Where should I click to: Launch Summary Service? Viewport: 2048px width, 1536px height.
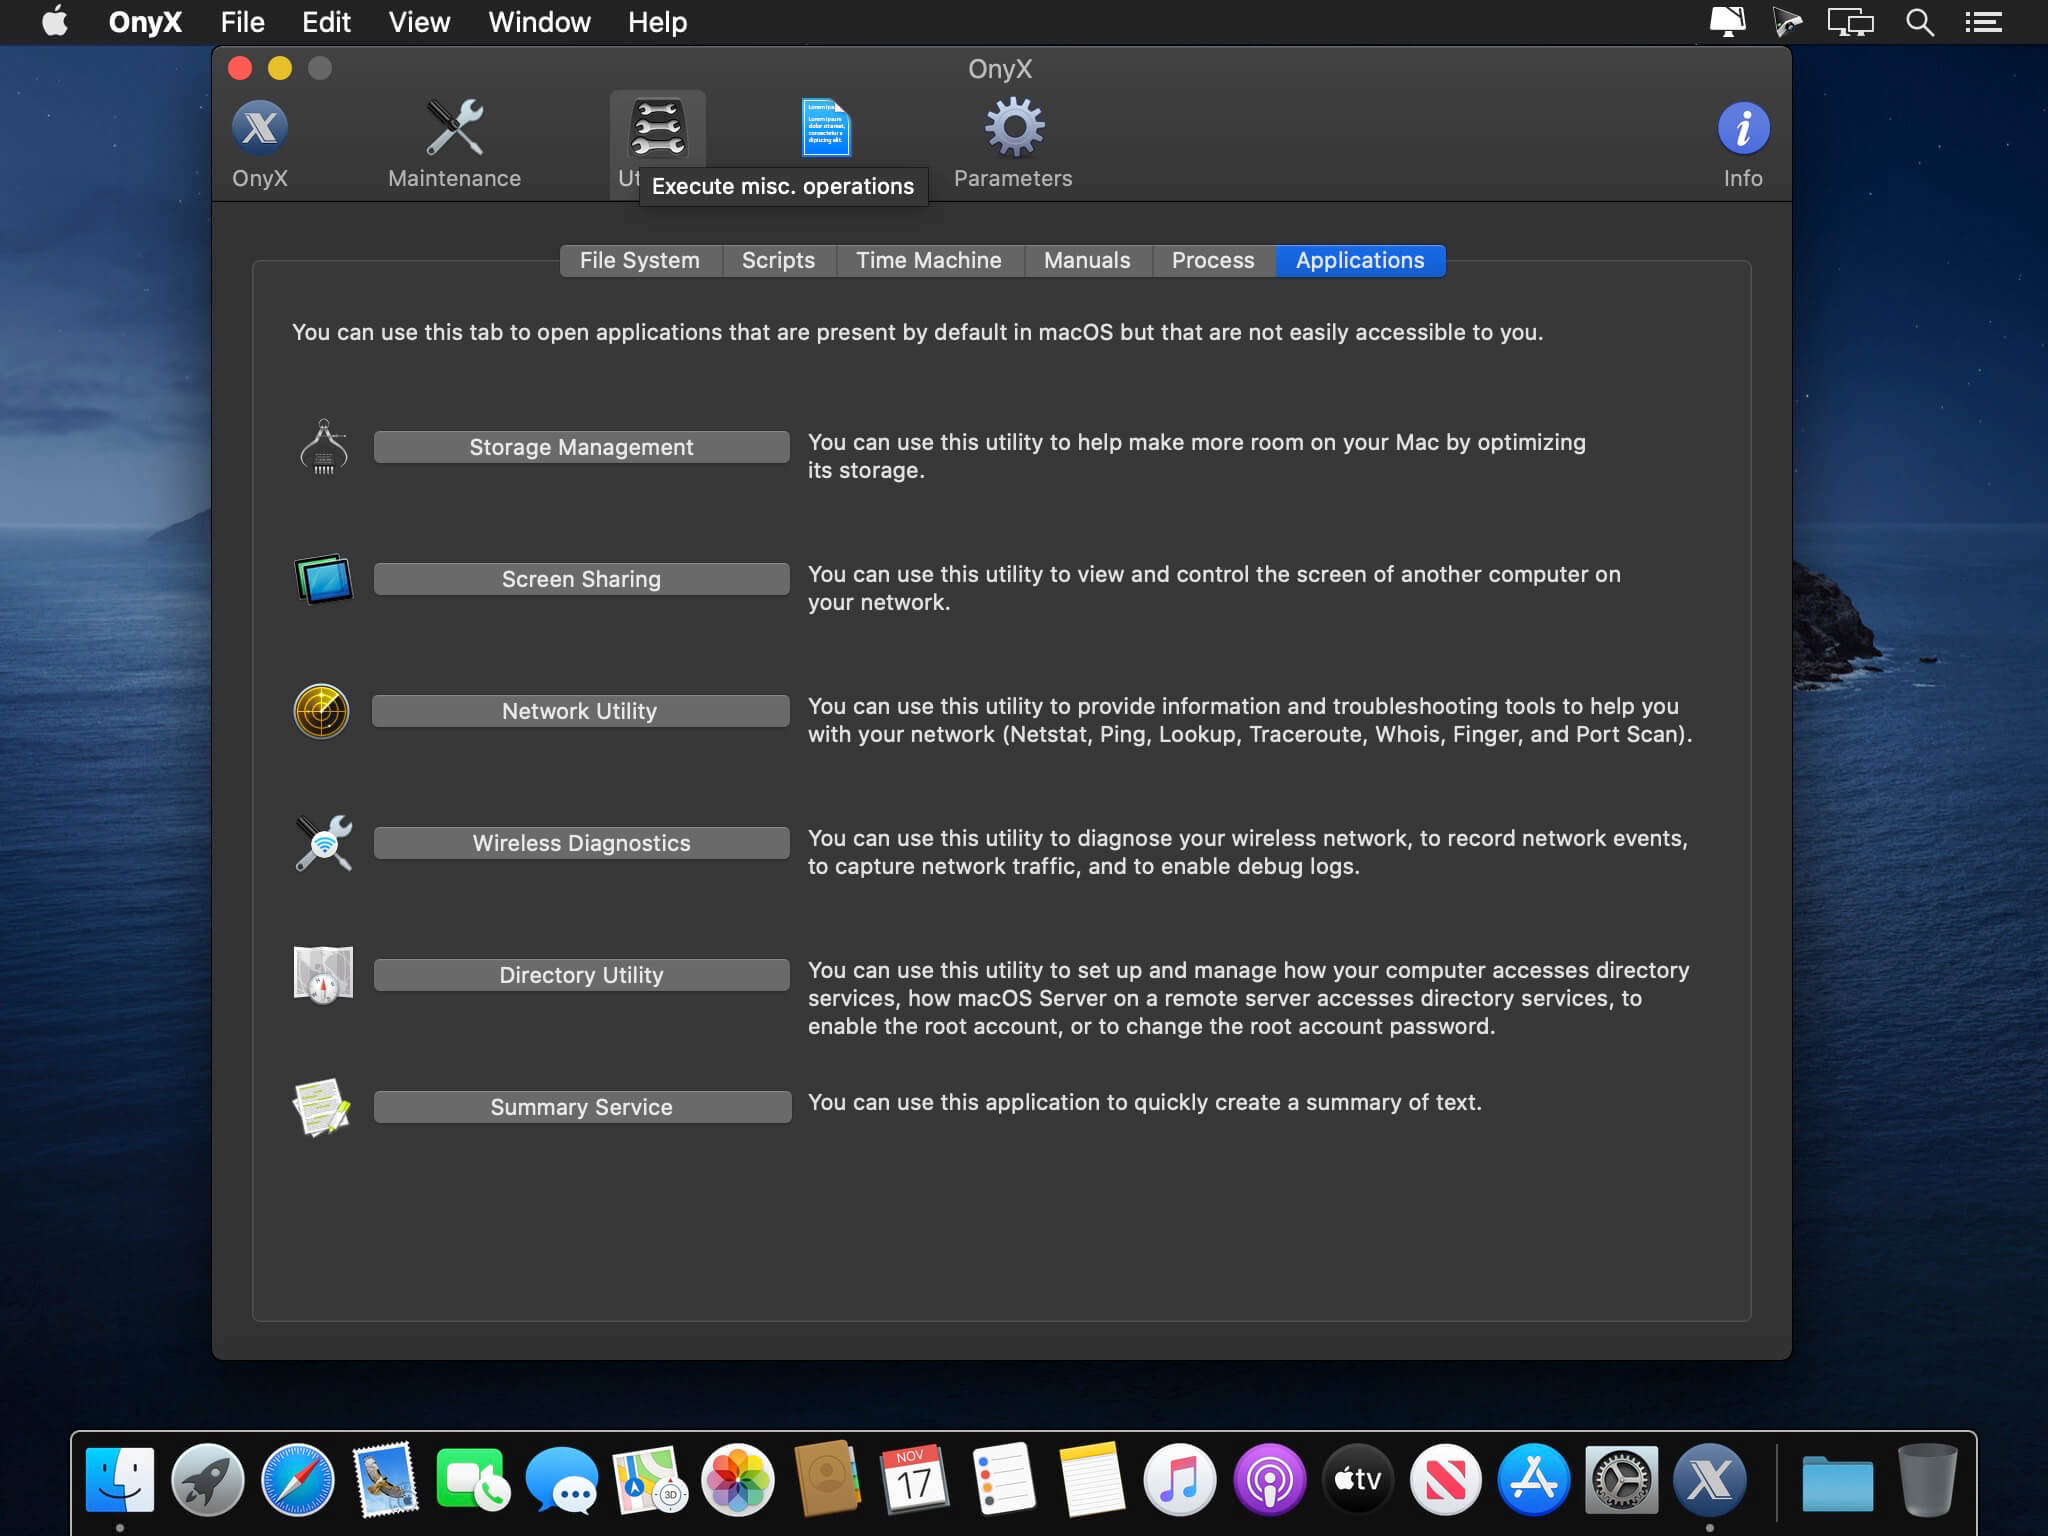point(582,1107)
